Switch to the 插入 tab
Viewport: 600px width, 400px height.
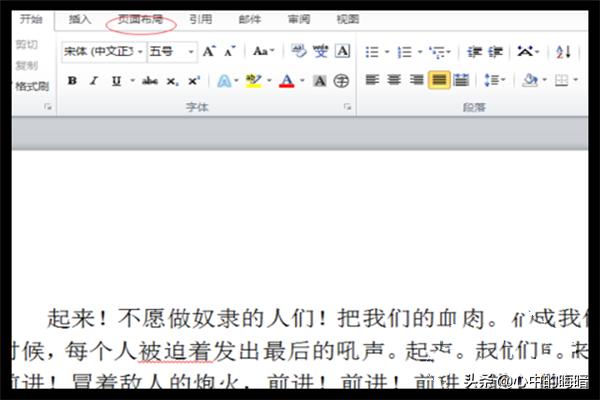coord(80,19)
